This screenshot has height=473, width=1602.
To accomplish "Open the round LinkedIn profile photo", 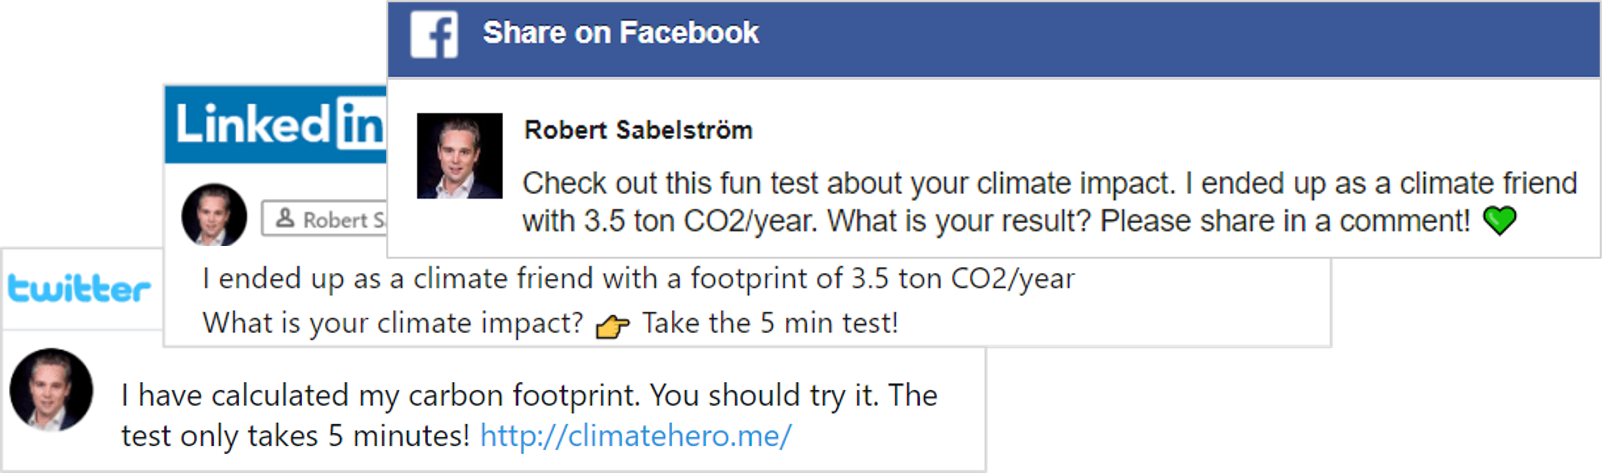I will coord(214,215).
